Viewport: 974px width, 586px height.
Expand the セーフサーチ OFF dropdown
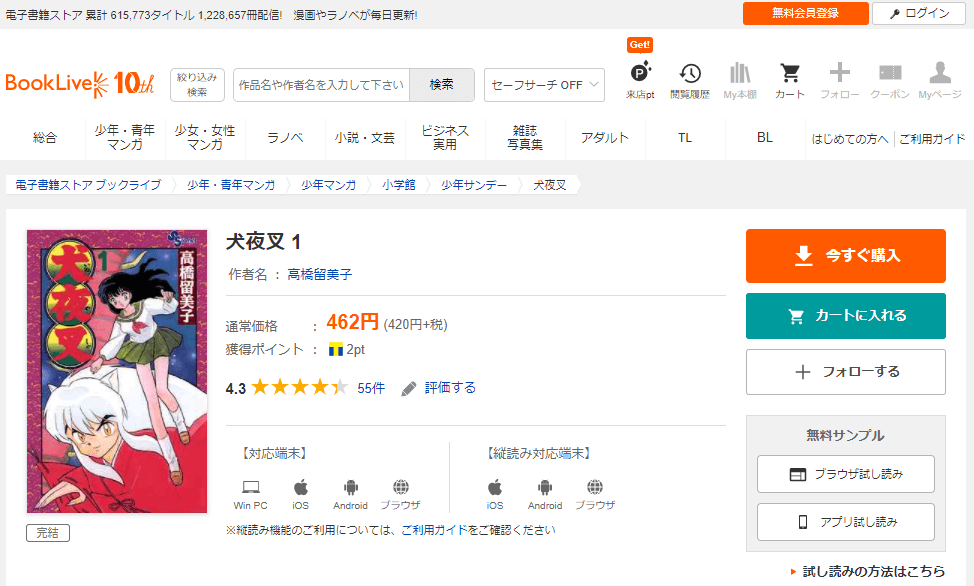coord(544,85)
